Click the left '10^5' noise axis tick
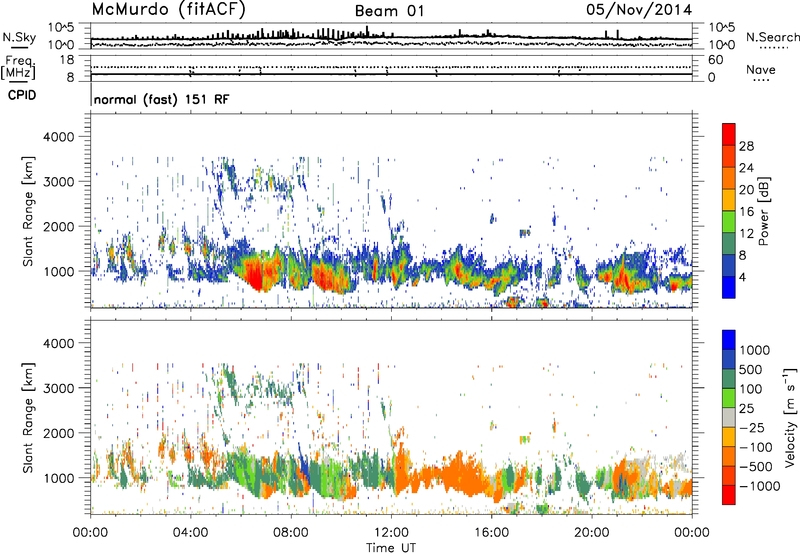Viewport: 800px width, 554px height. 62,27
